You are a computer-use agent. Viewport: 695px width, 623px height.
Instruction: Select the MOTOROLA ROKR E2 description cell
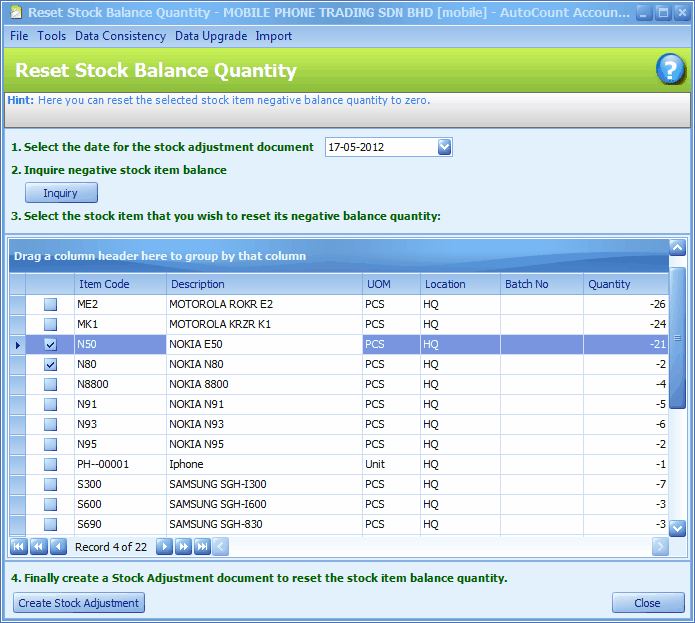264,304
